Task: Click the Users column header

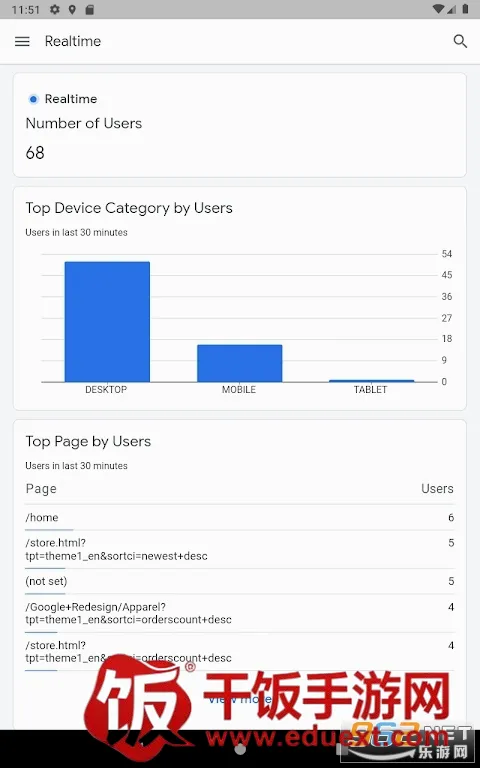Action: [x=437, y=489]
